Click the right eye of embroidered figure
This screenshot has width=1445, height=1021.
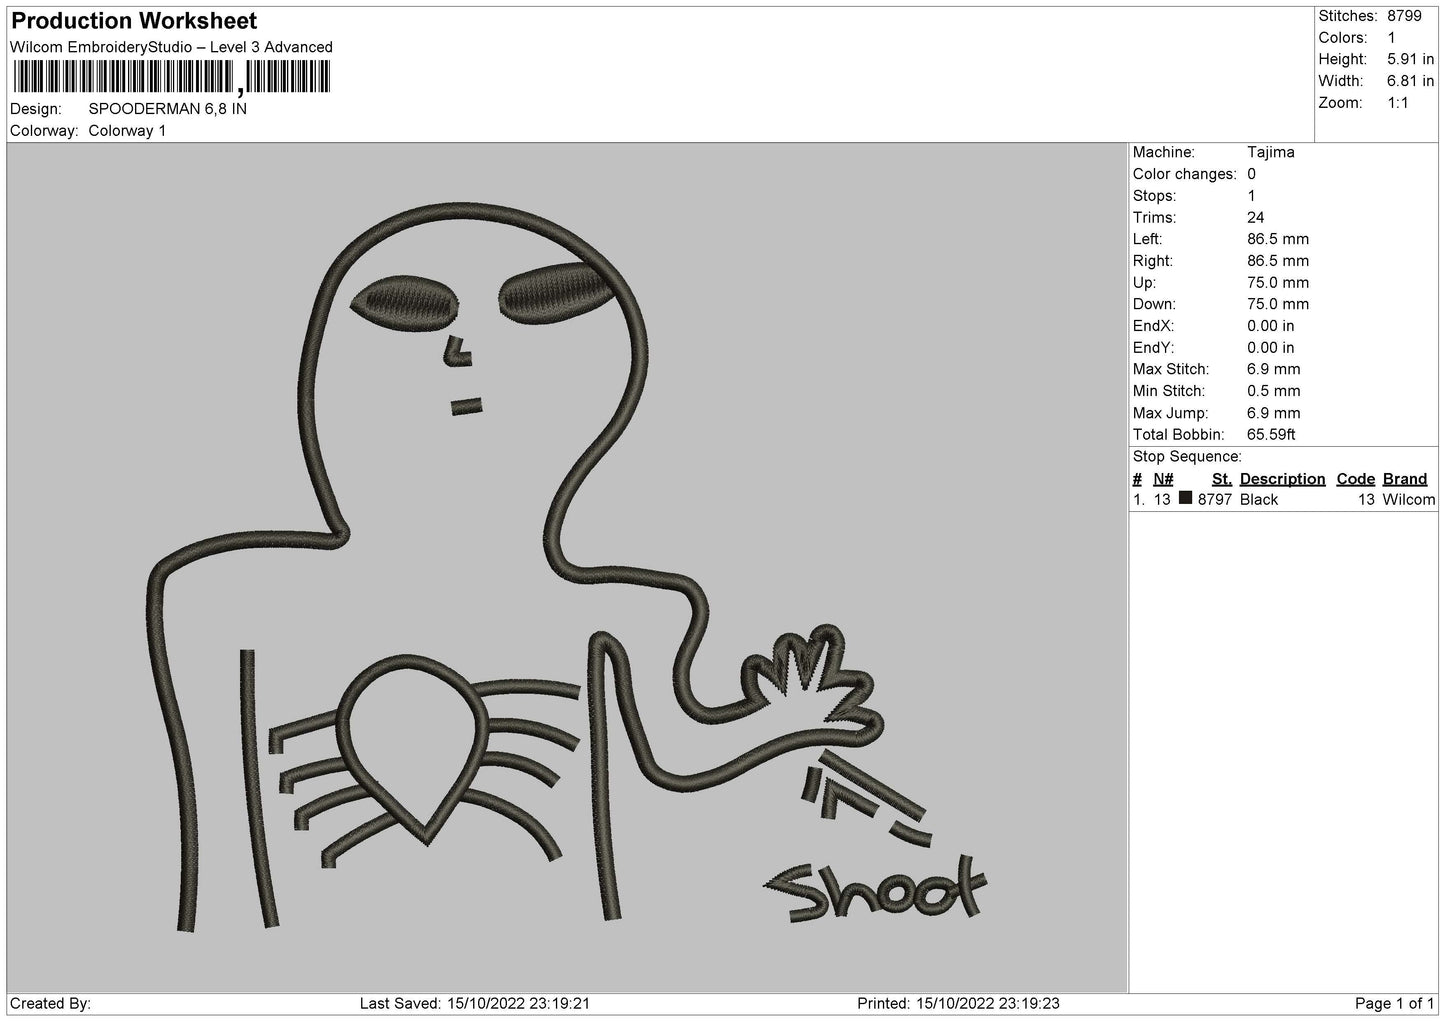556,294
